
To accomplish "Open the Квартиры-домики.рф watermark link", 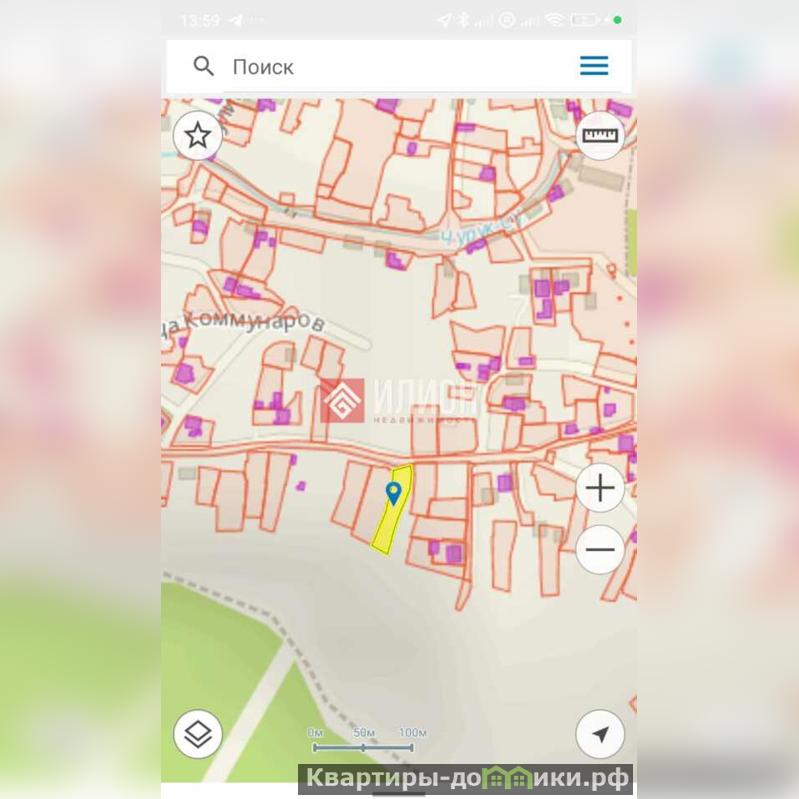I will click(466, 779).
